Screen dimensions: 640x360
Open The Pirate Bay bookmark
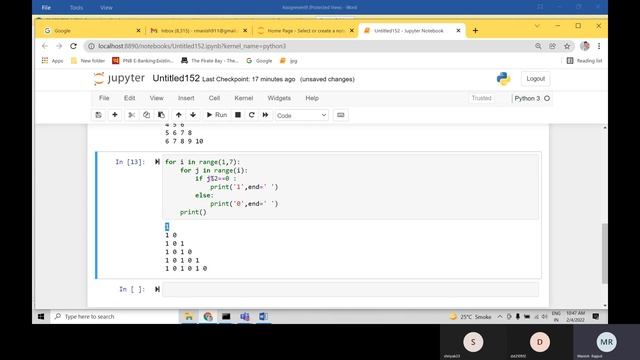[x=210, y=61]
